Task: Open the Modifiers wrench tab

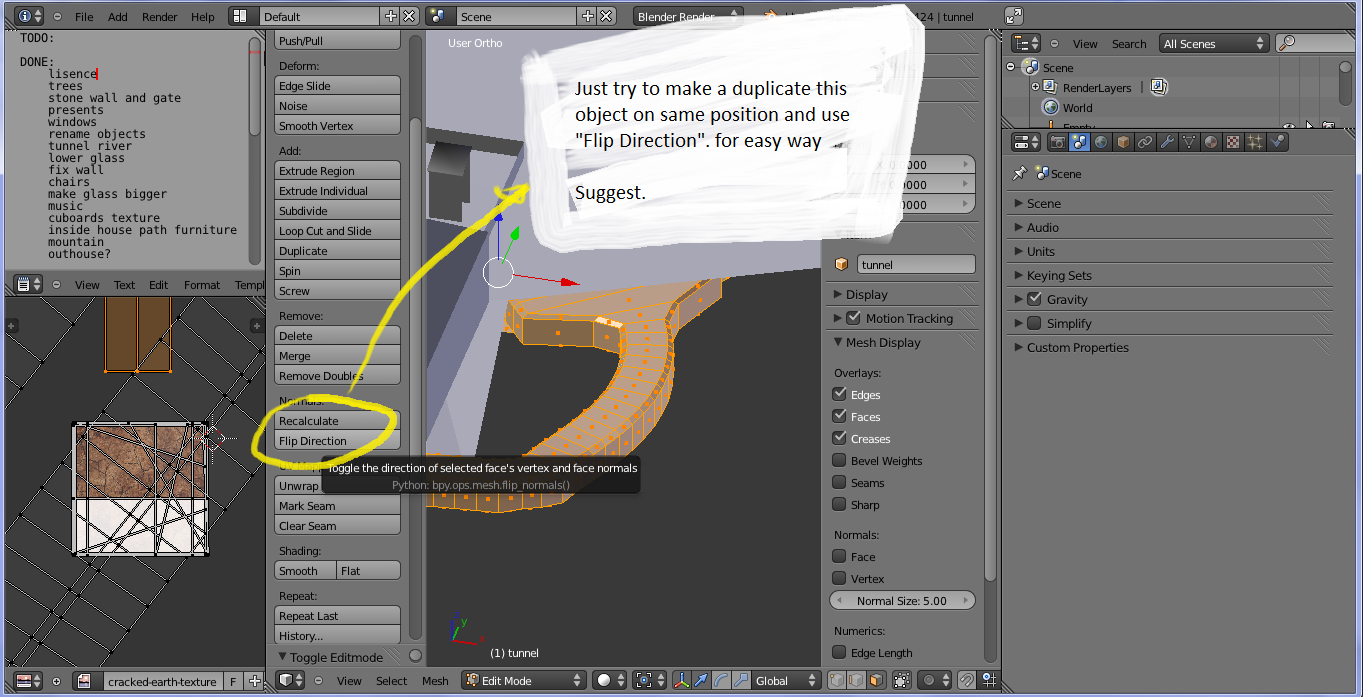Action: (1167, 142)
